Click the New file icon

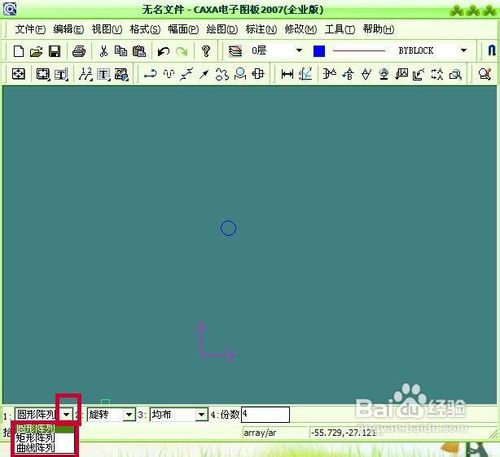coord(19,51)
